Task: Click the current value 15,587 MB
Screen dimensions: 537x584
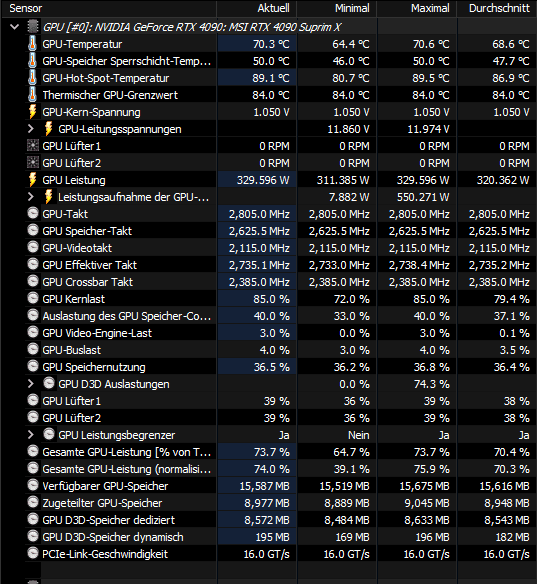Action: [264, 486]
